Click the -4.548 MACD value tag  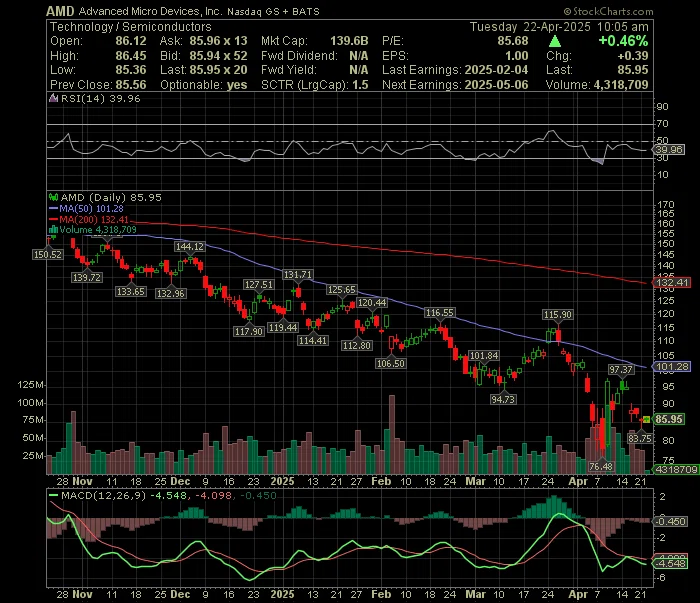[x=670, y=563]
